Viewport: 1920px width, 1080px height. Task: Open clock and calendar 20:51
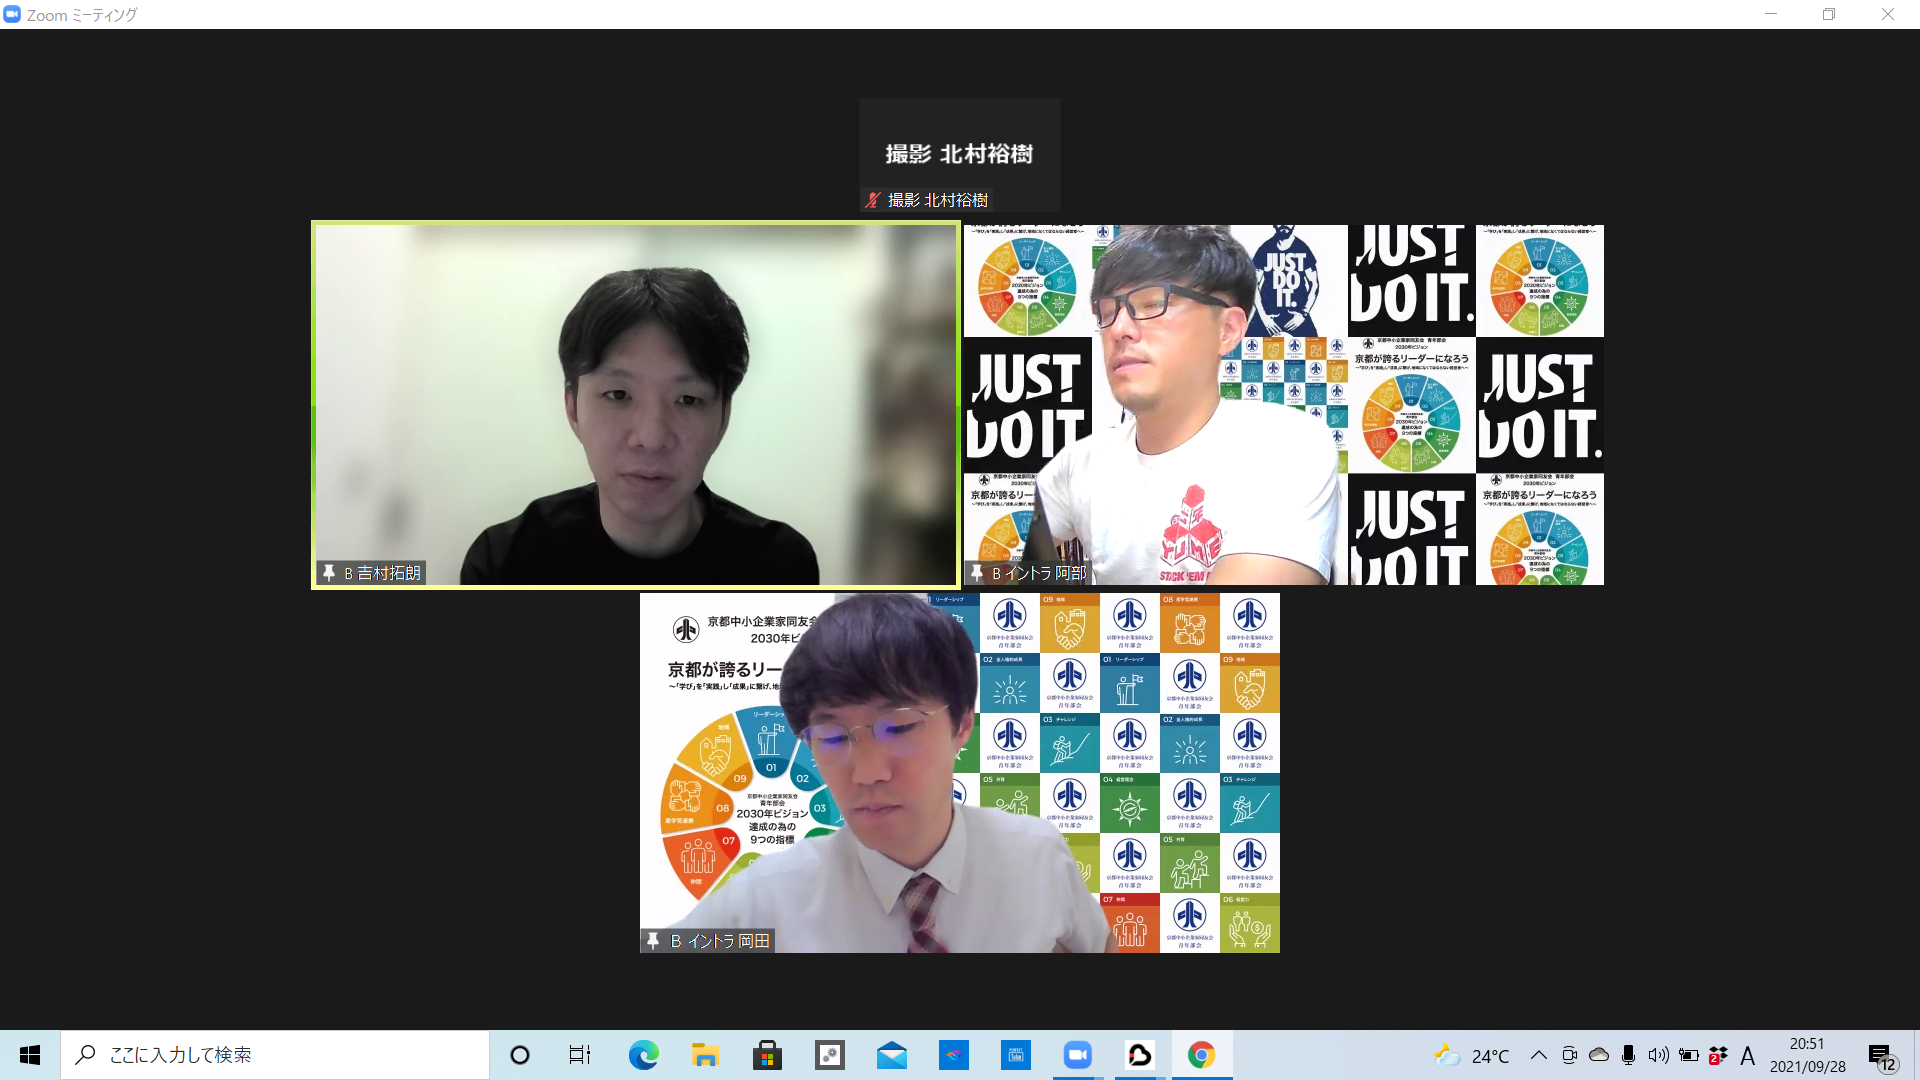[x=1808, y=1055]
